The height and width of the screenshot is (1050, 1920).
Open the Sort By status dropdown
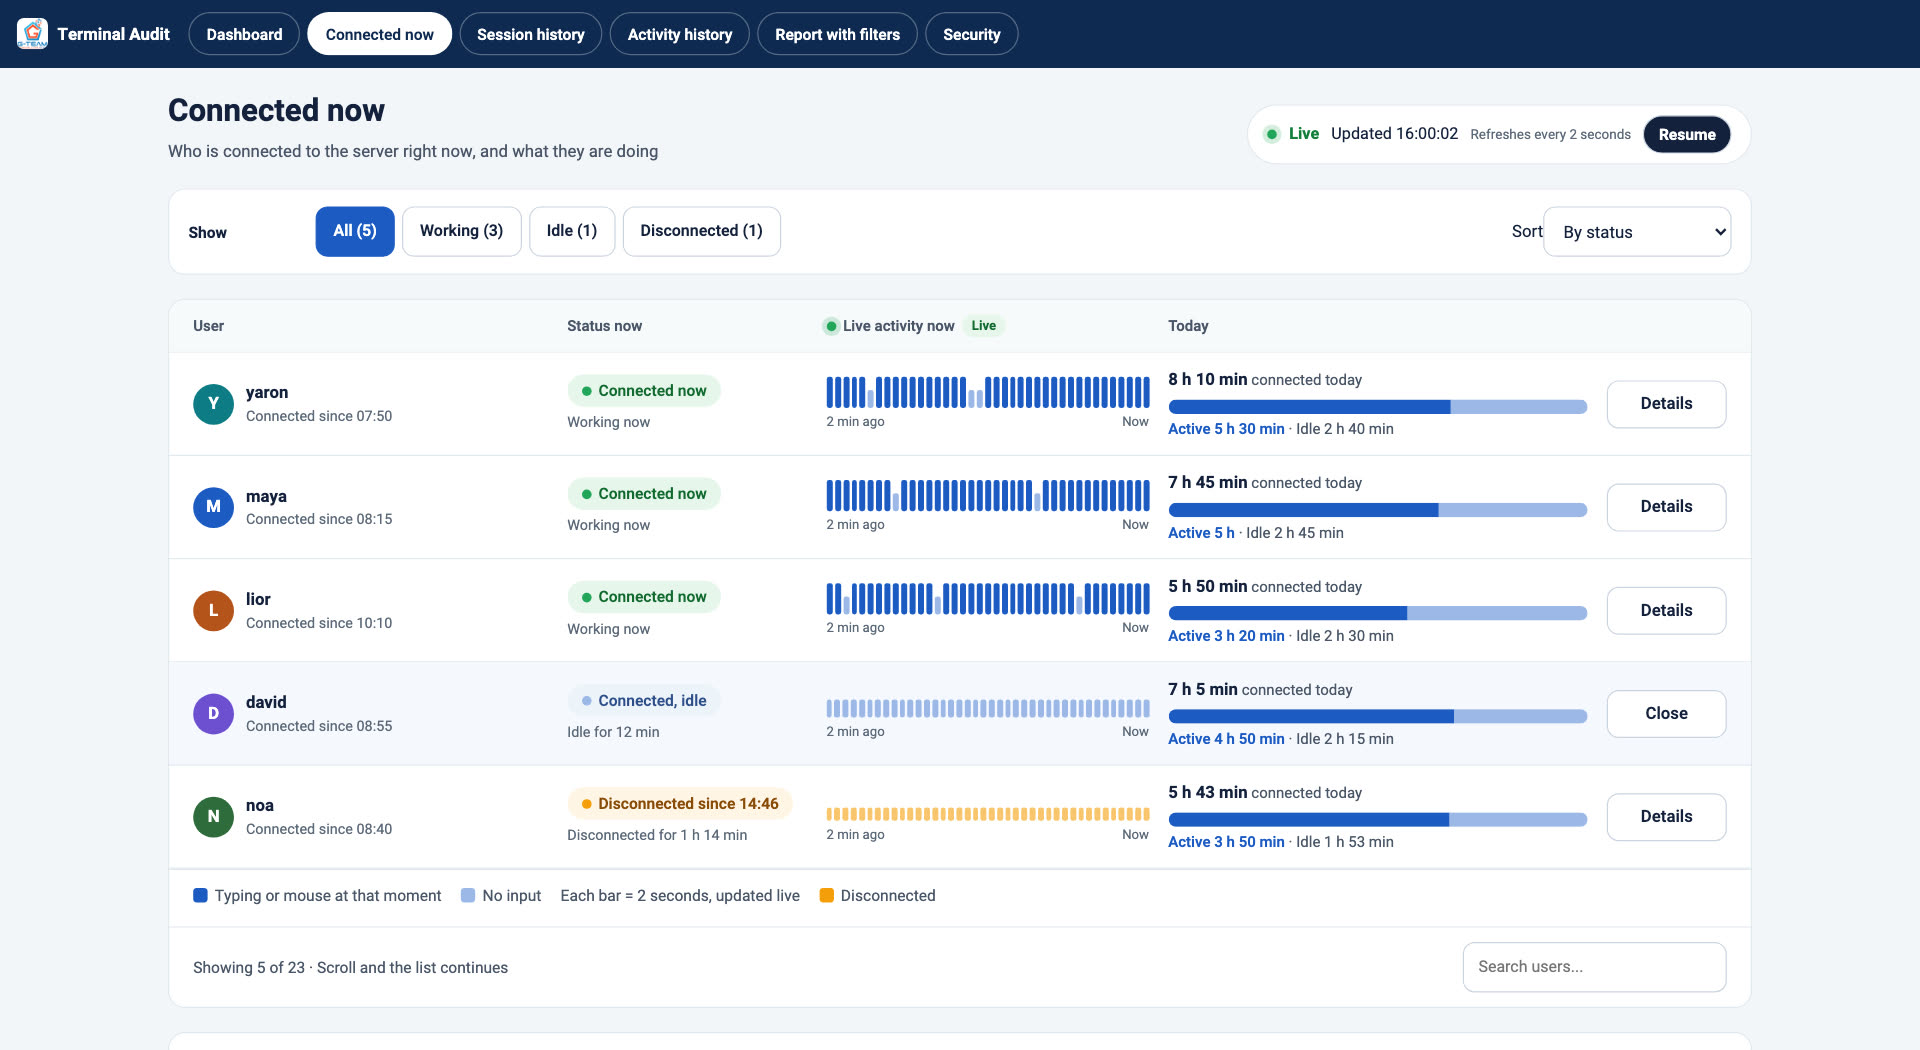tap(1637, 232)
